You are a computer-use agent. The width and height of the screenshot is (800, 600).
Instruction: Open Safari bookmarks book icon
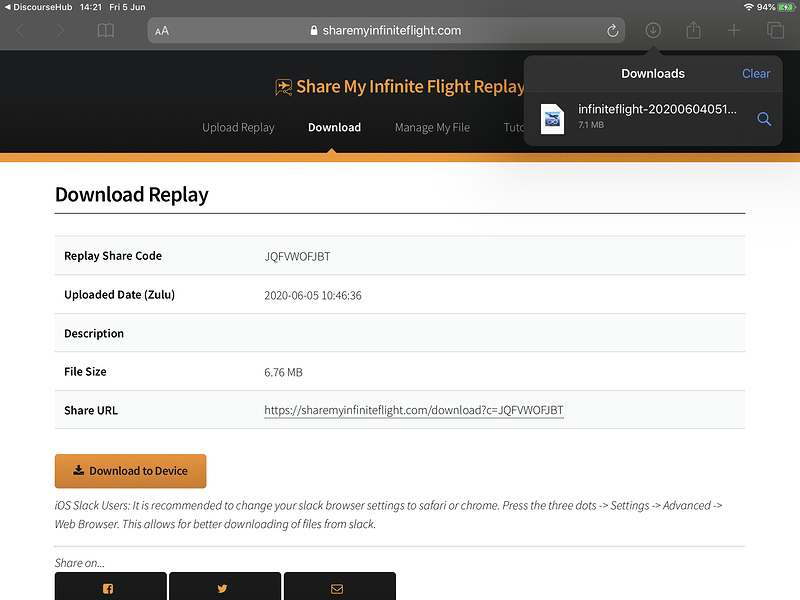pos(106,31)
